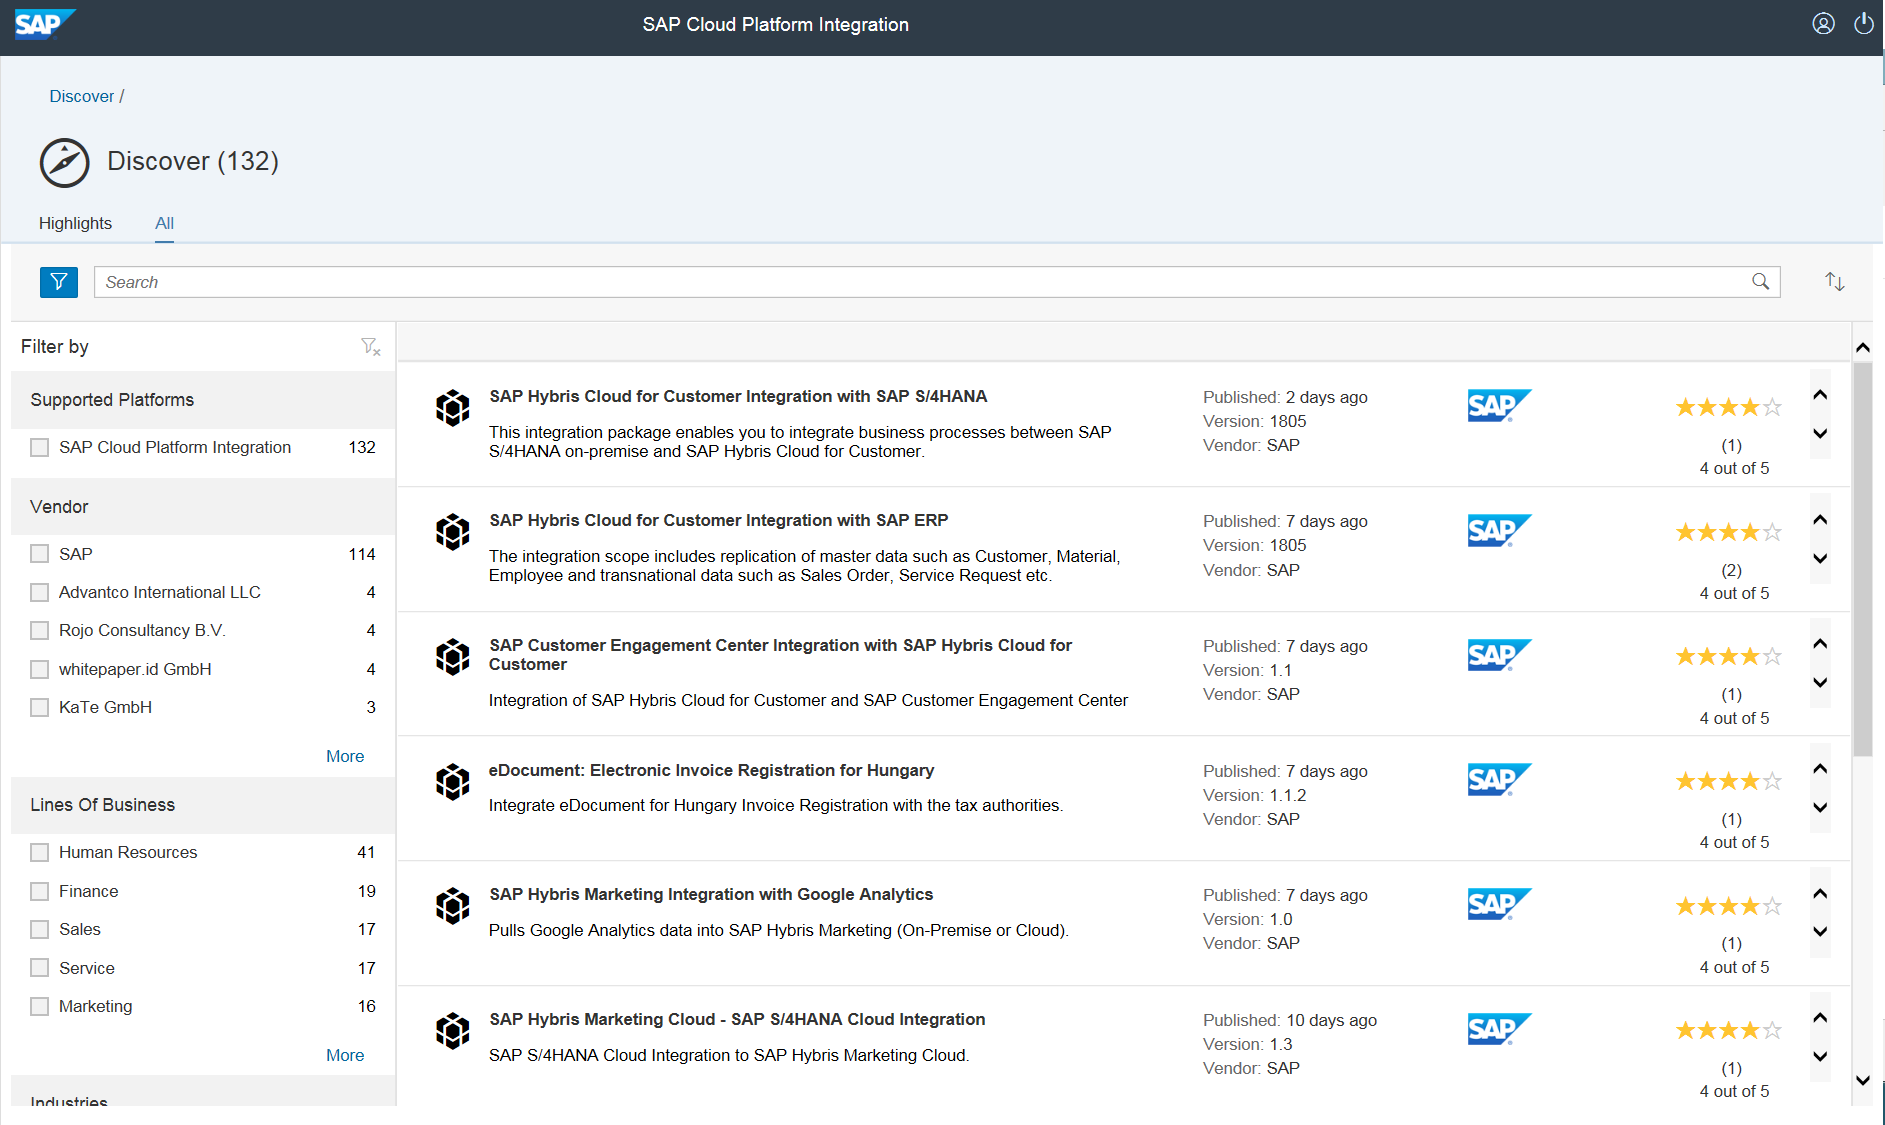Clear all filters icon in Filter by
Image resolution: width=1885 pixels, height=1125 pixels.
(370, 347)
